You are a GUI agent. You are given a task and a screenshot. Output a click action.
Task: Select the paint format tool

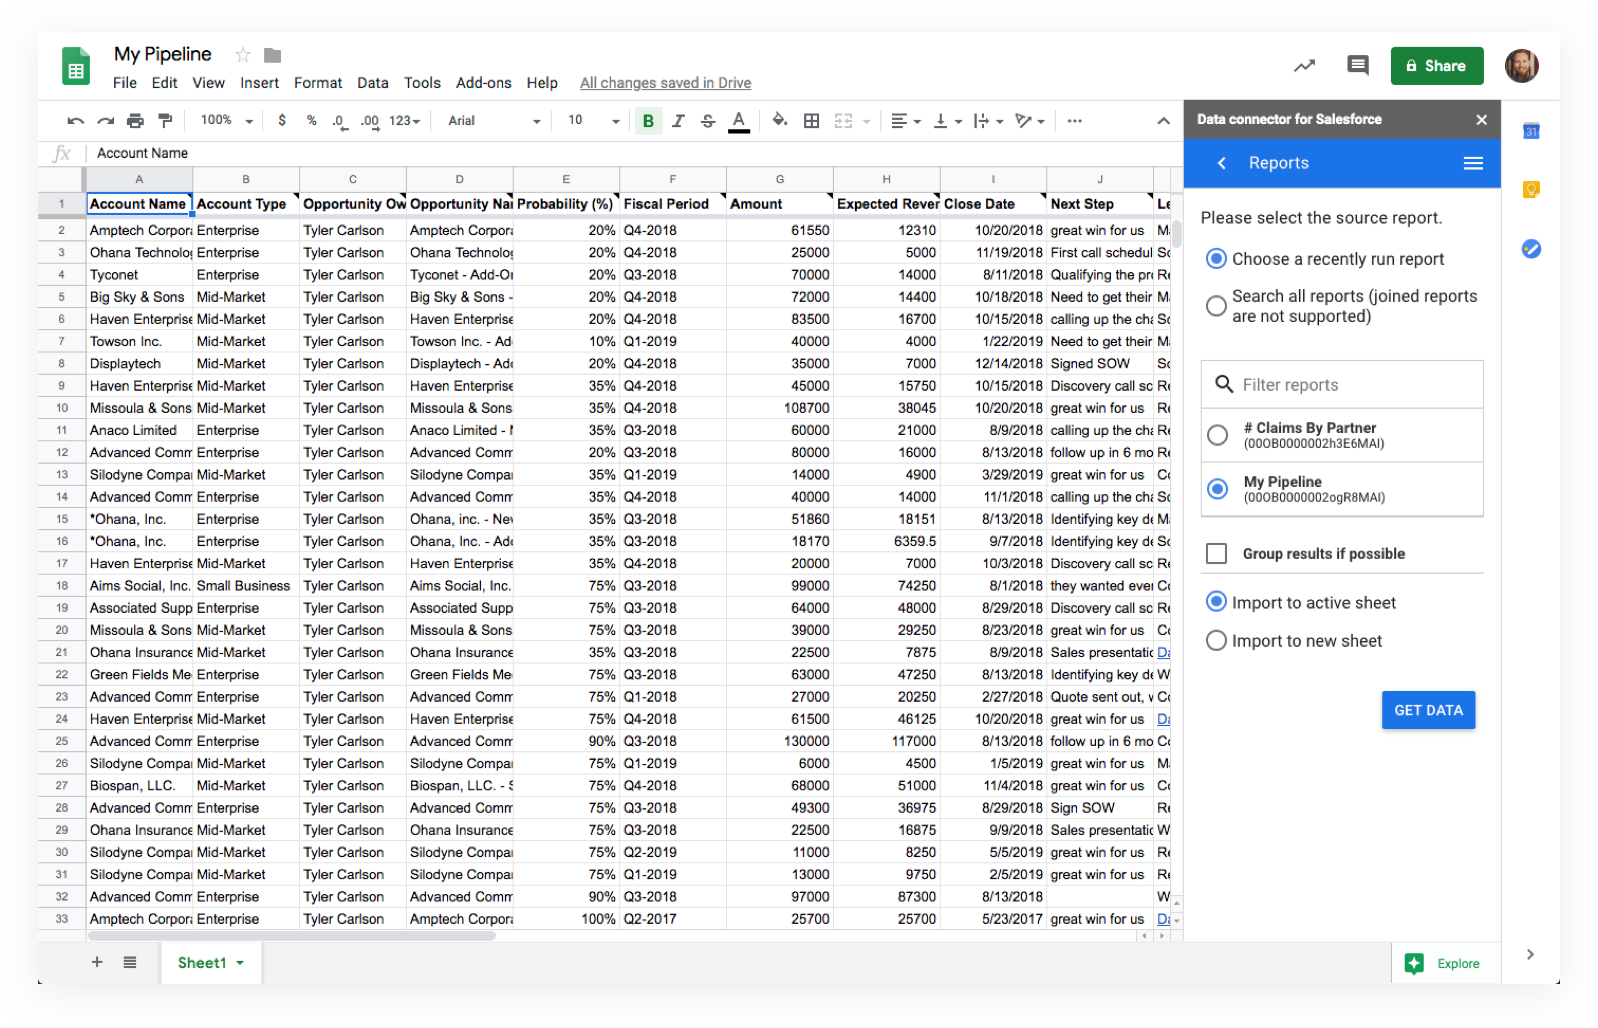(x=166, y=121)
